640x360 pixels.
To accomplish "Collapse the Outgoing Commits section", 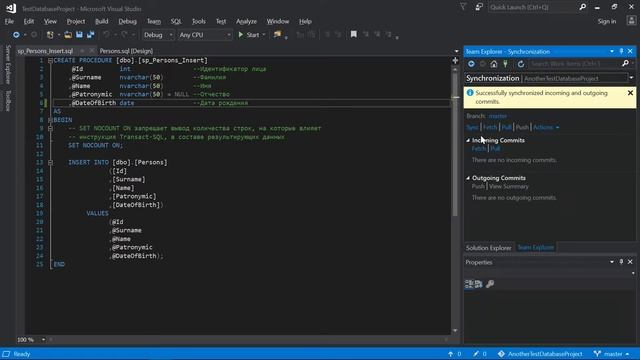I will tap(468, 178).
